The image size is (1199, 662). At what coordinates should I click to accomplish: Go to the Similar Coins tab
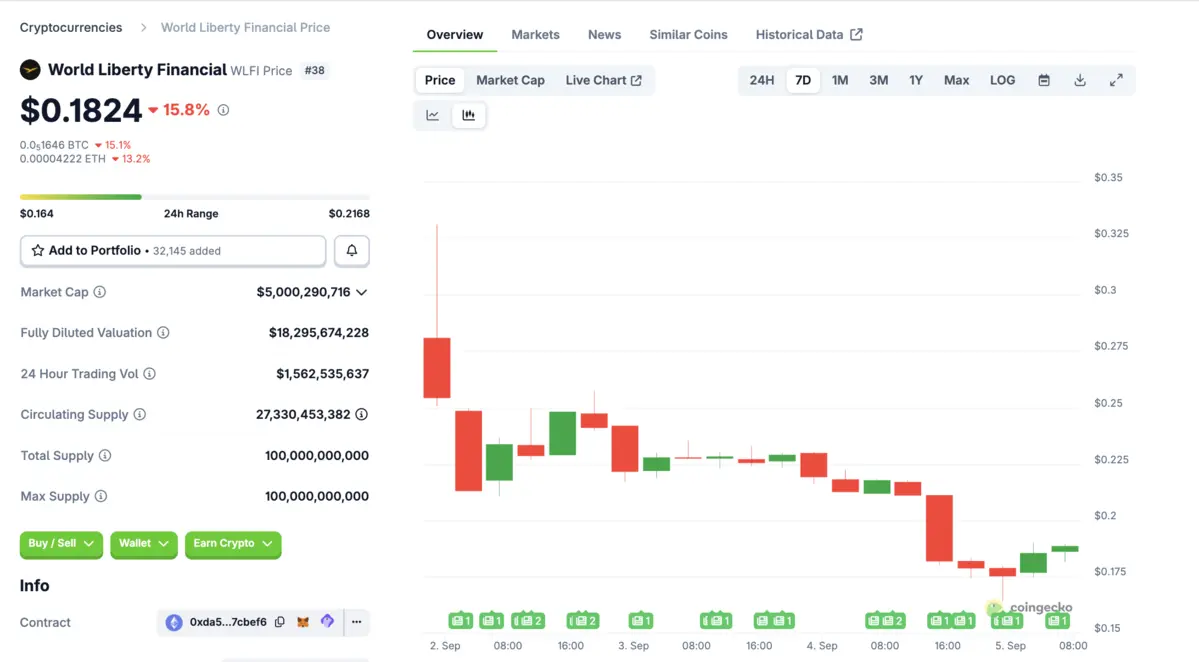click(688, 34)
